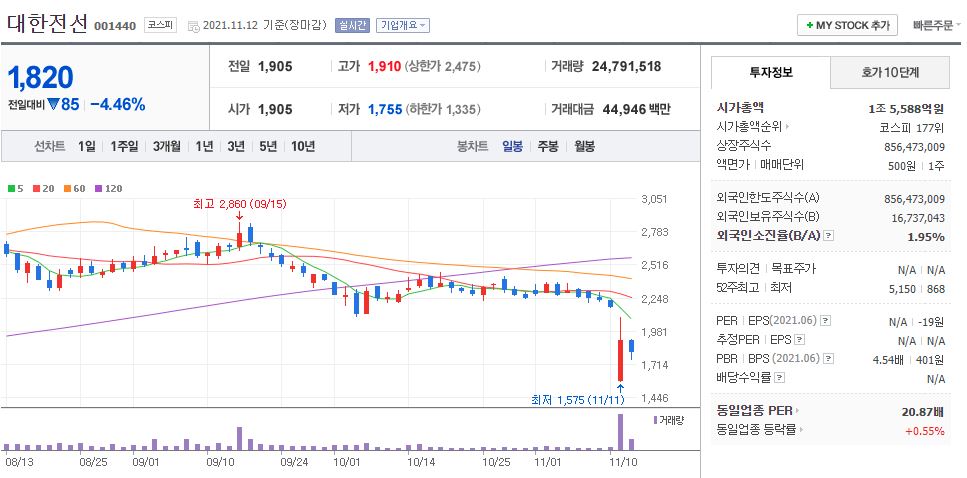Screen dimensions: 967x478
Task: Open the 시가총액순위 link
Action: pyautogui.click(x=753, y=126)
